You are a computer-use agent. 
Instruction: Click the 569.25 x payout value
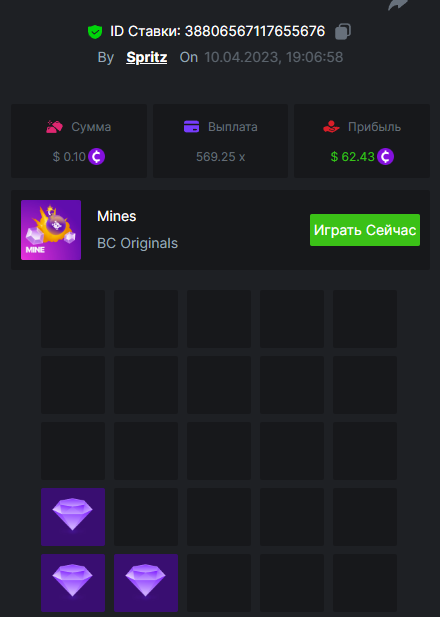(x=220, y=157)
